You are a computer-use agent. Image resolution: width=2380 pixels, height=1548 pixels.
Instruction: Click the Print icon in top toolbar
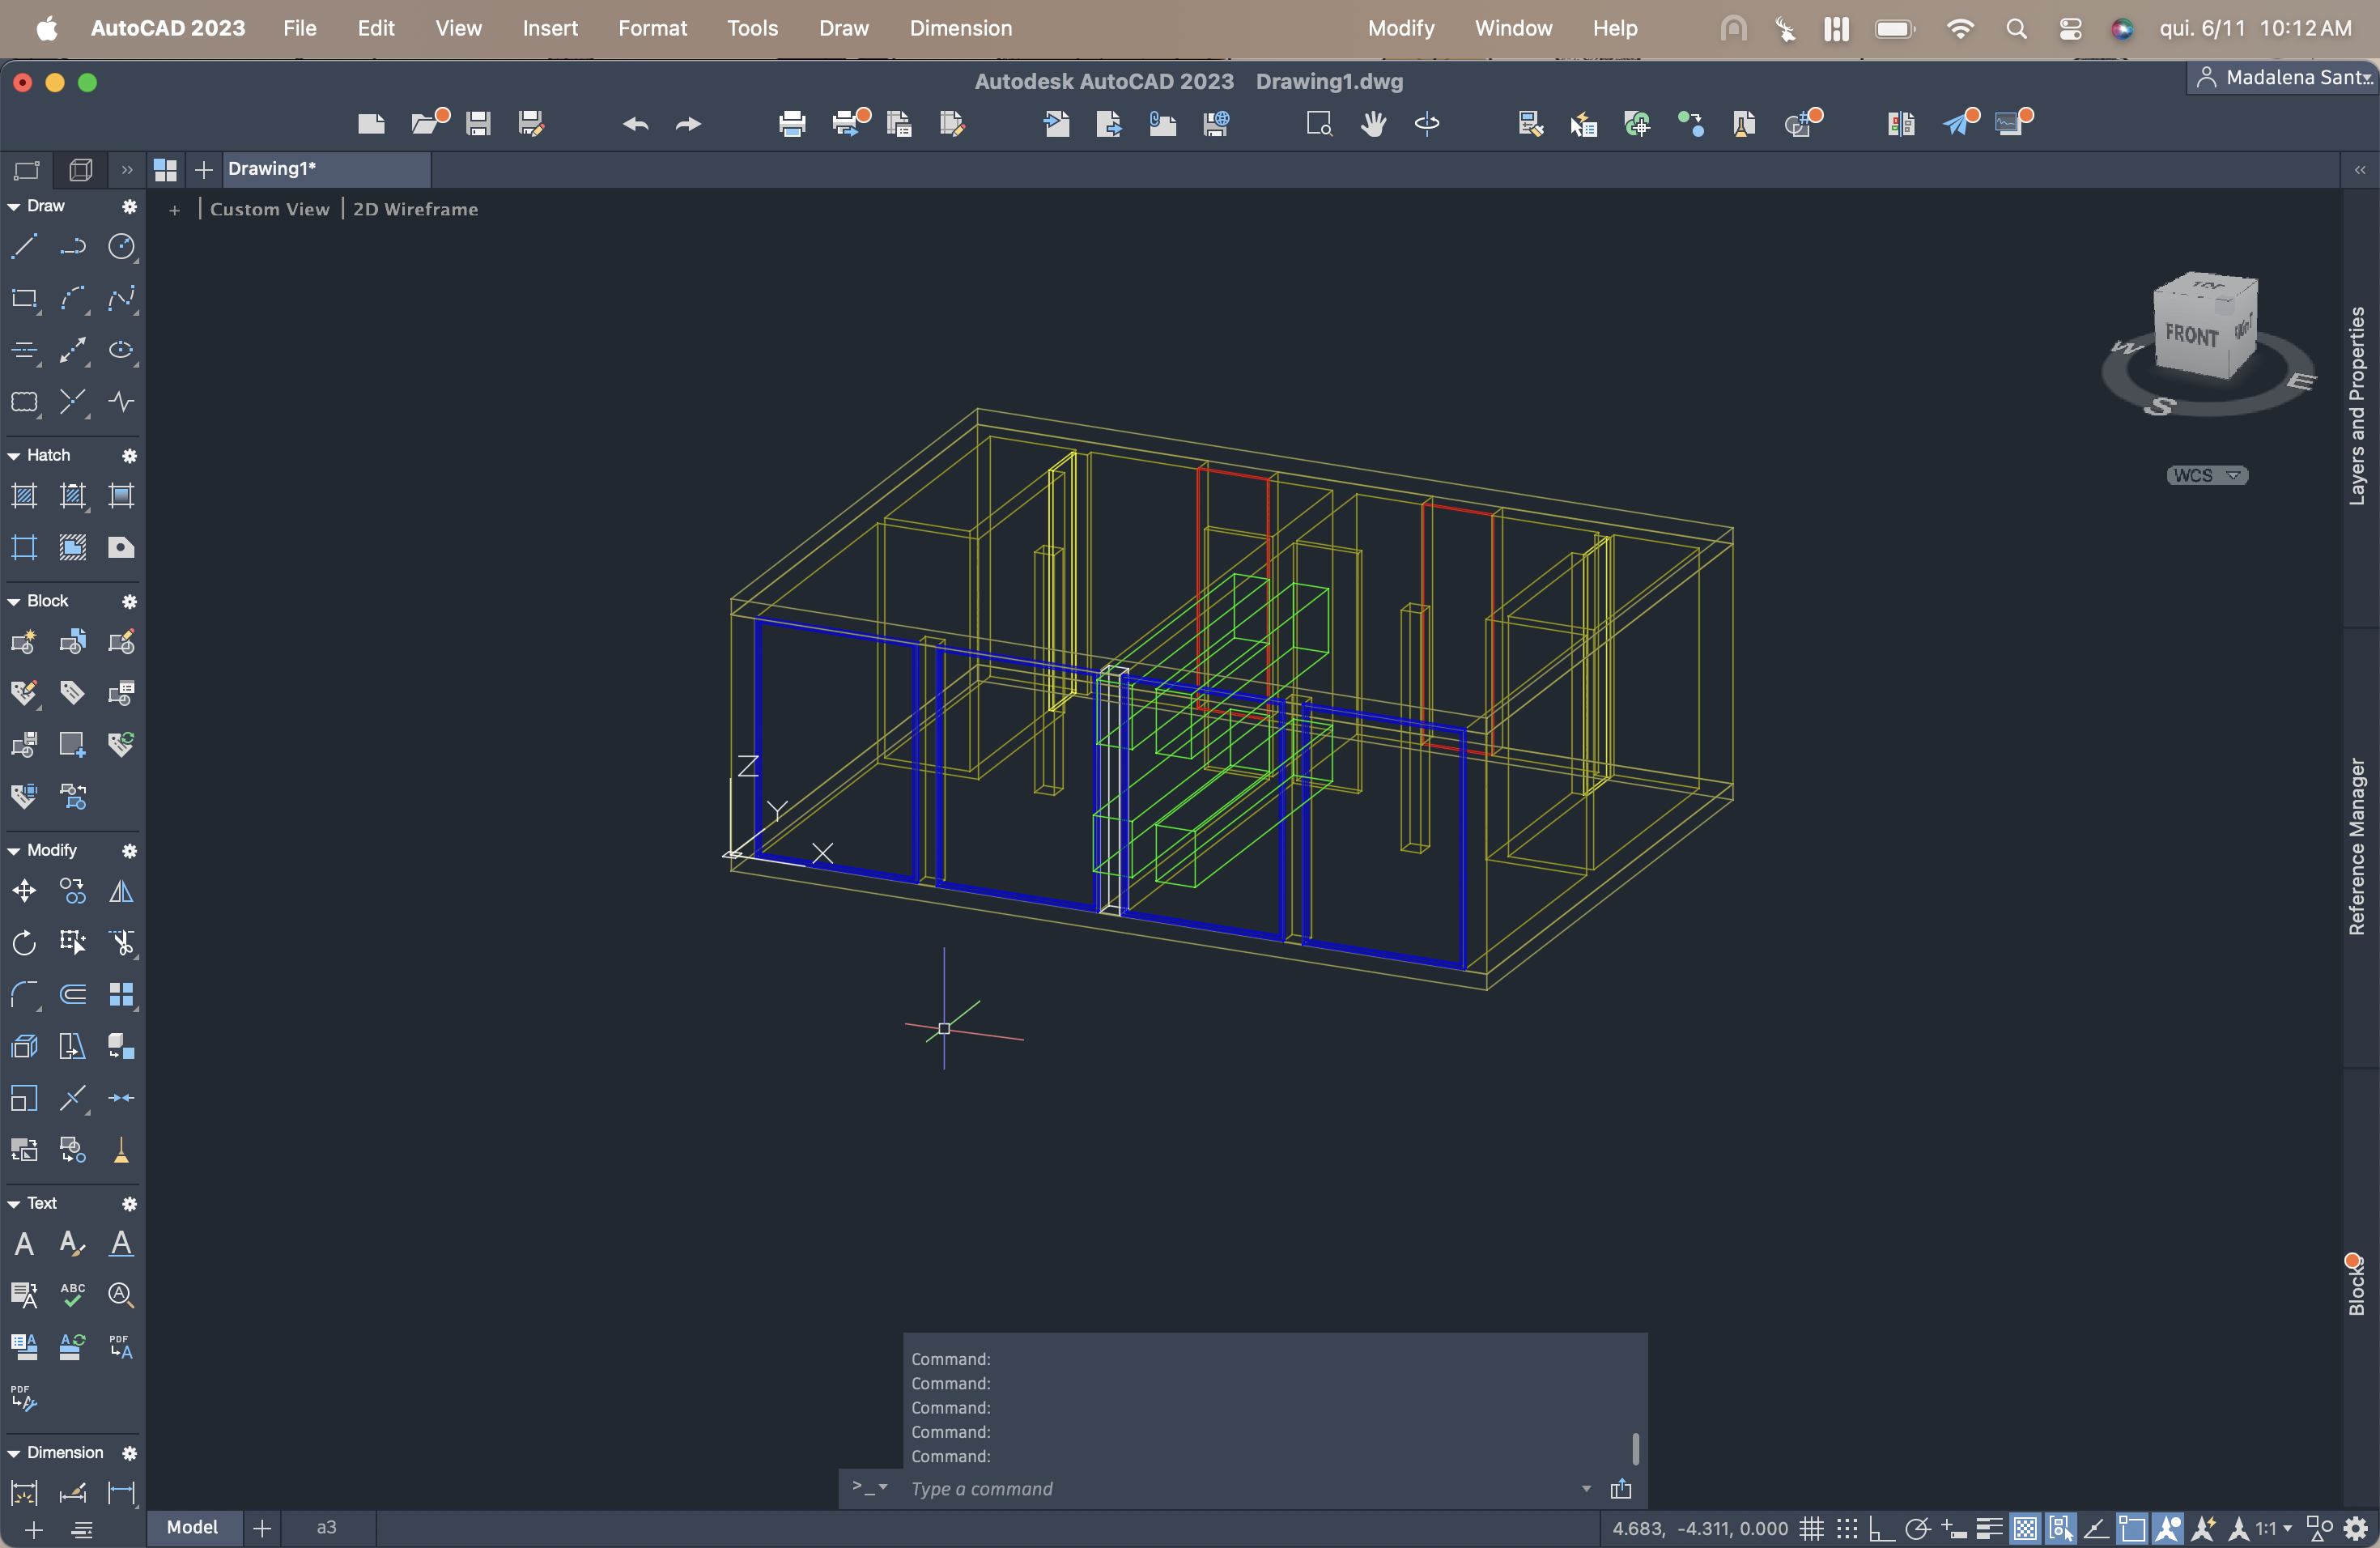click(x=792, y=124)
